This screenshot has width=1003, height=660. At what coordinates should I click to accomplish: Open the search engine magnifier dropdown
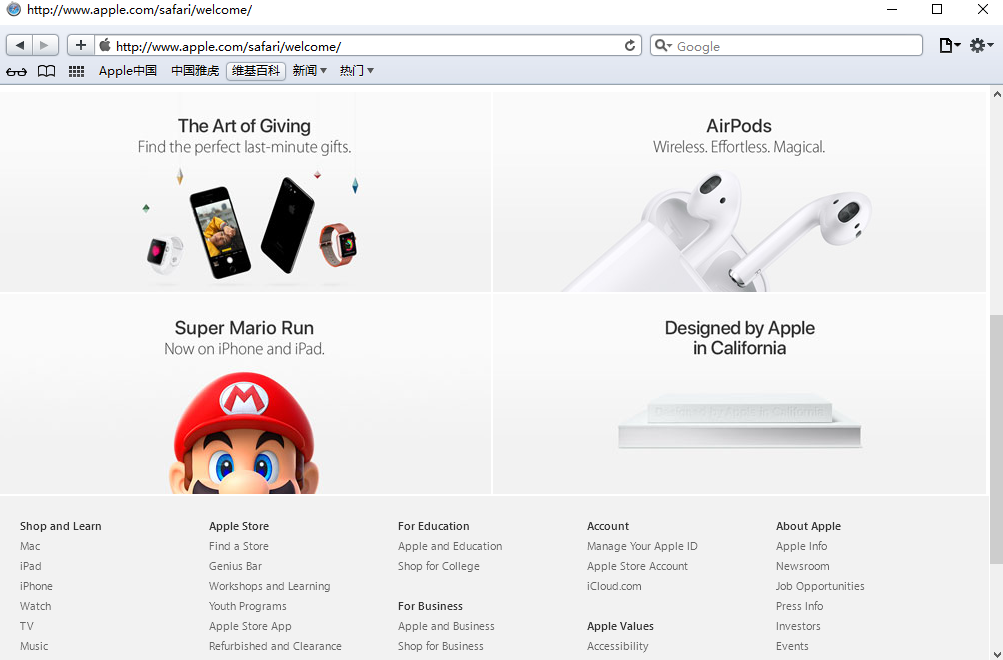(x=663, y=45)
